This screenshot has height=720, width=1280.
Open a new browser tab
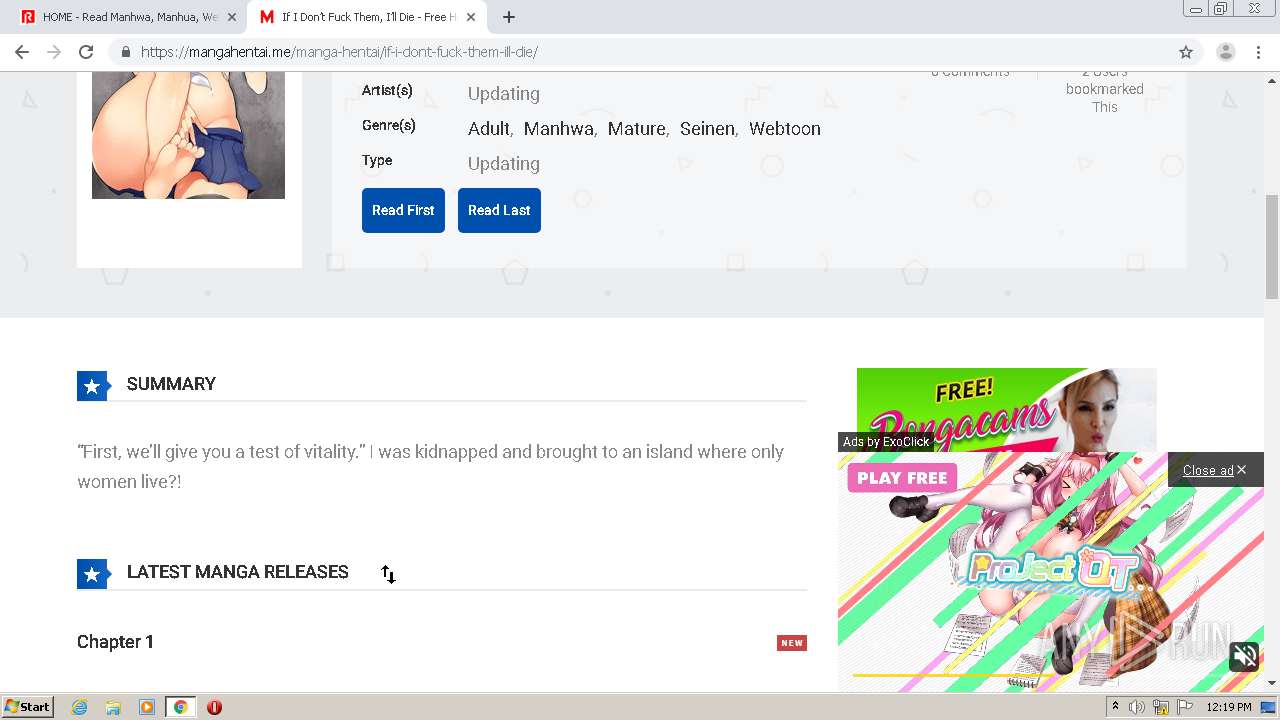click(x=508, y=17)
